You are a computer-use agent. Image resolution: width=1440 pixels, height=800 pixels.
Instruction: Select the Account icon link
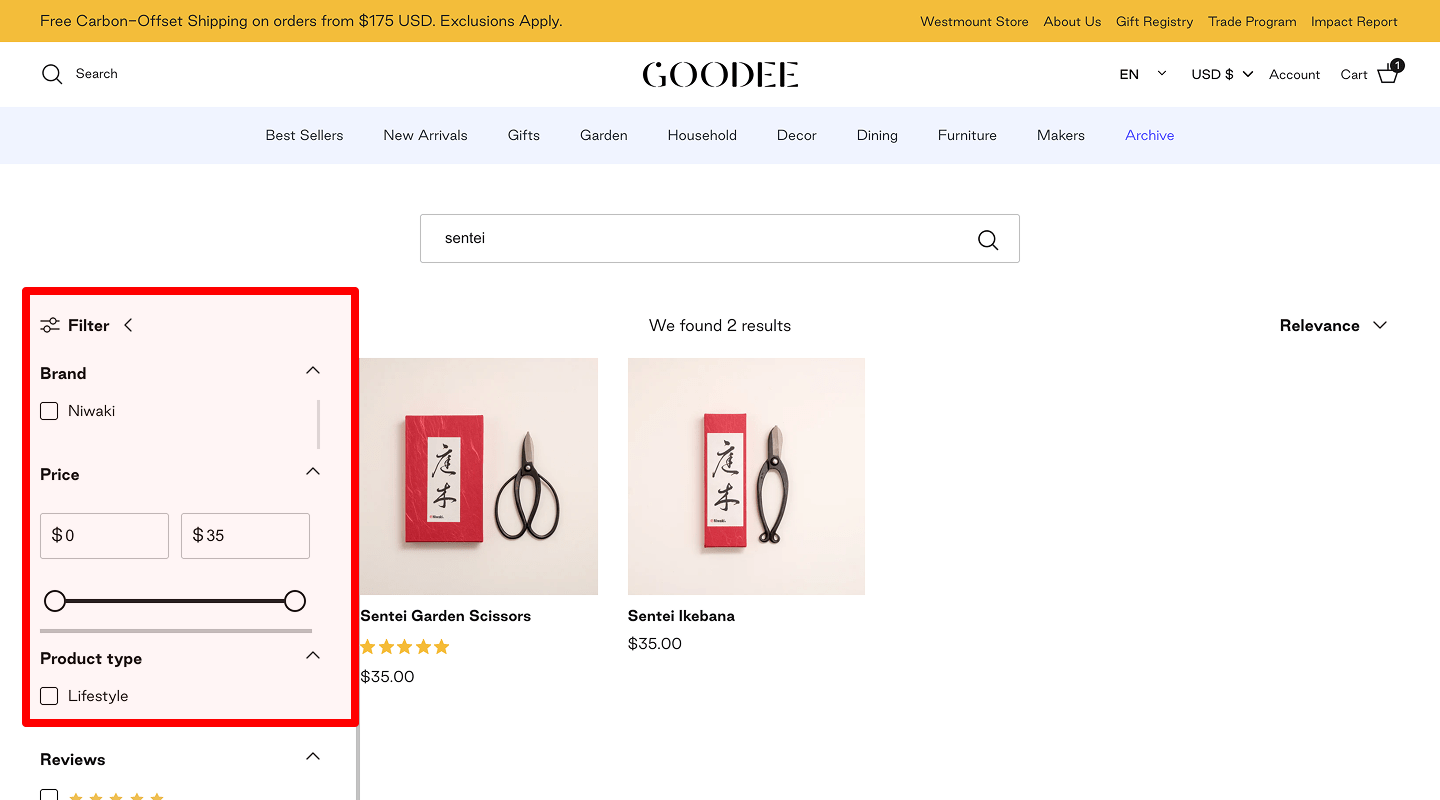coord(1294,74)
